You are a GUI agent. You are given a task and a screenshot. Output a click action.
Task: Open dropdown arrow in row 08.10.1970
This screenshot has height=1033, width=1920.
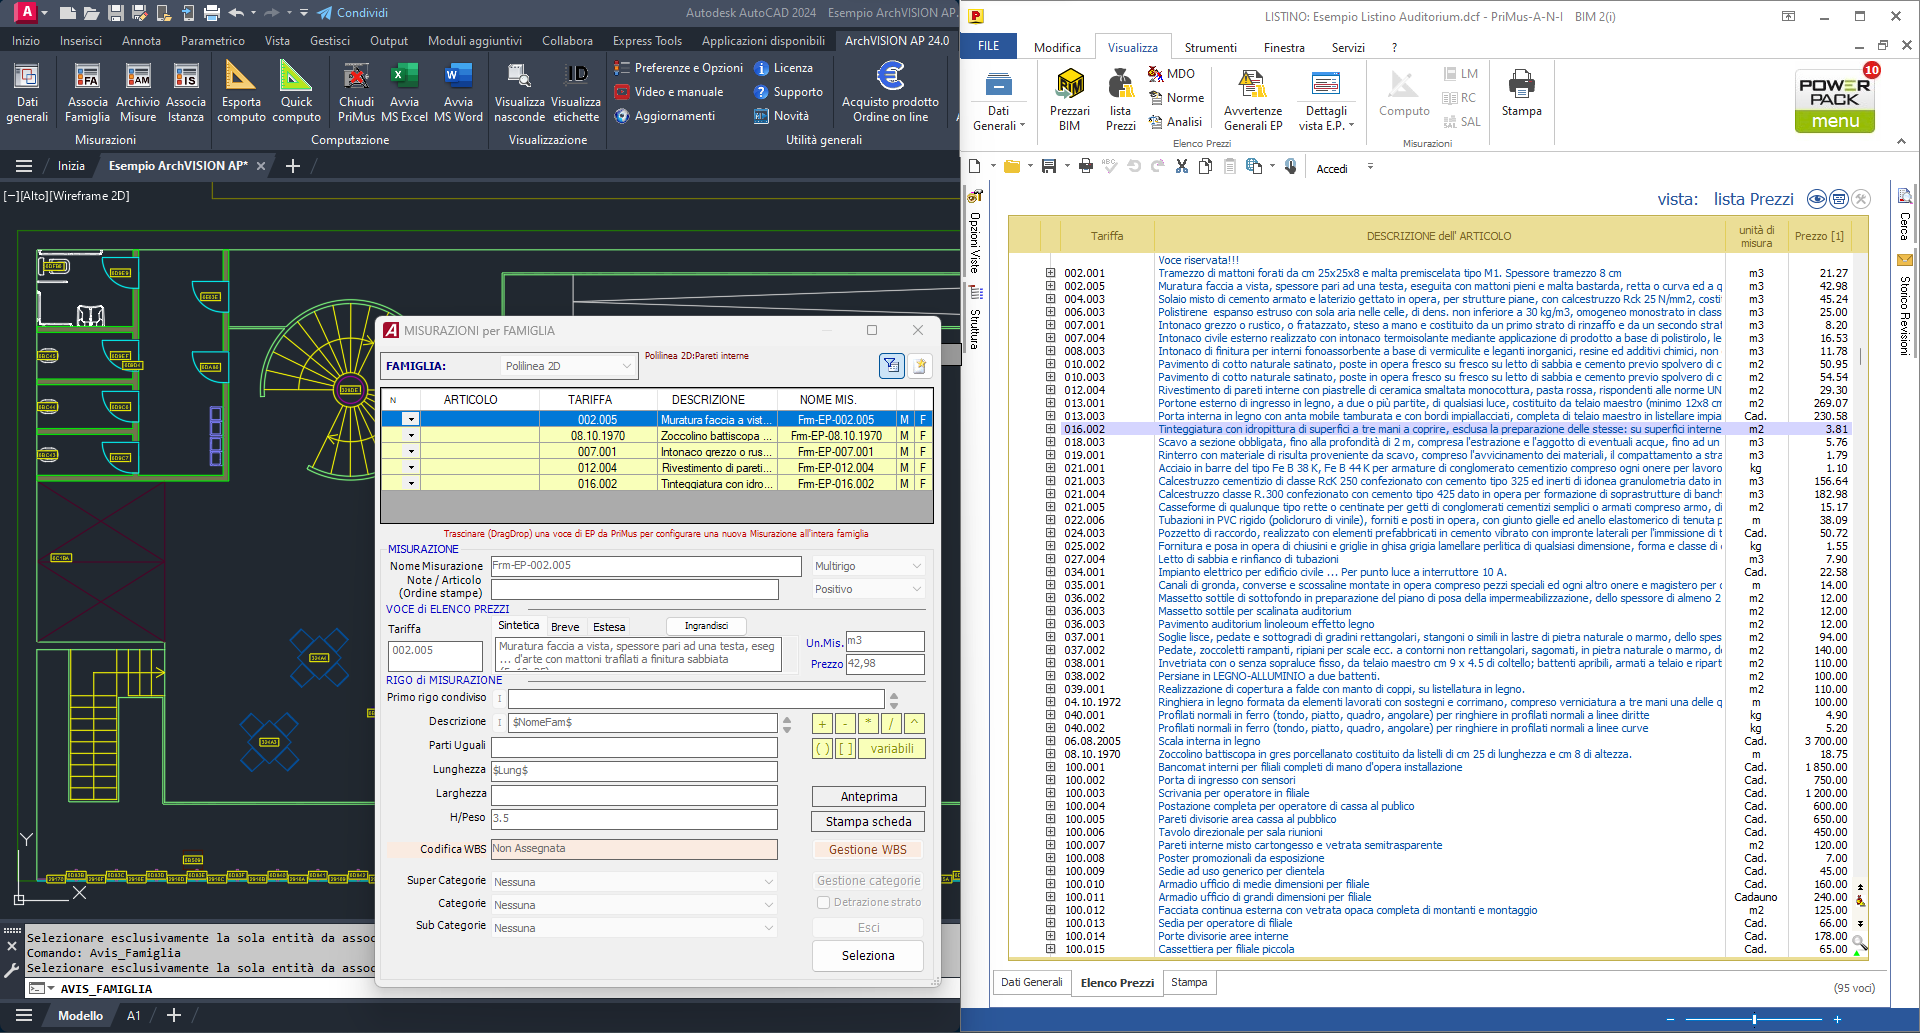[x=411, y=436]
